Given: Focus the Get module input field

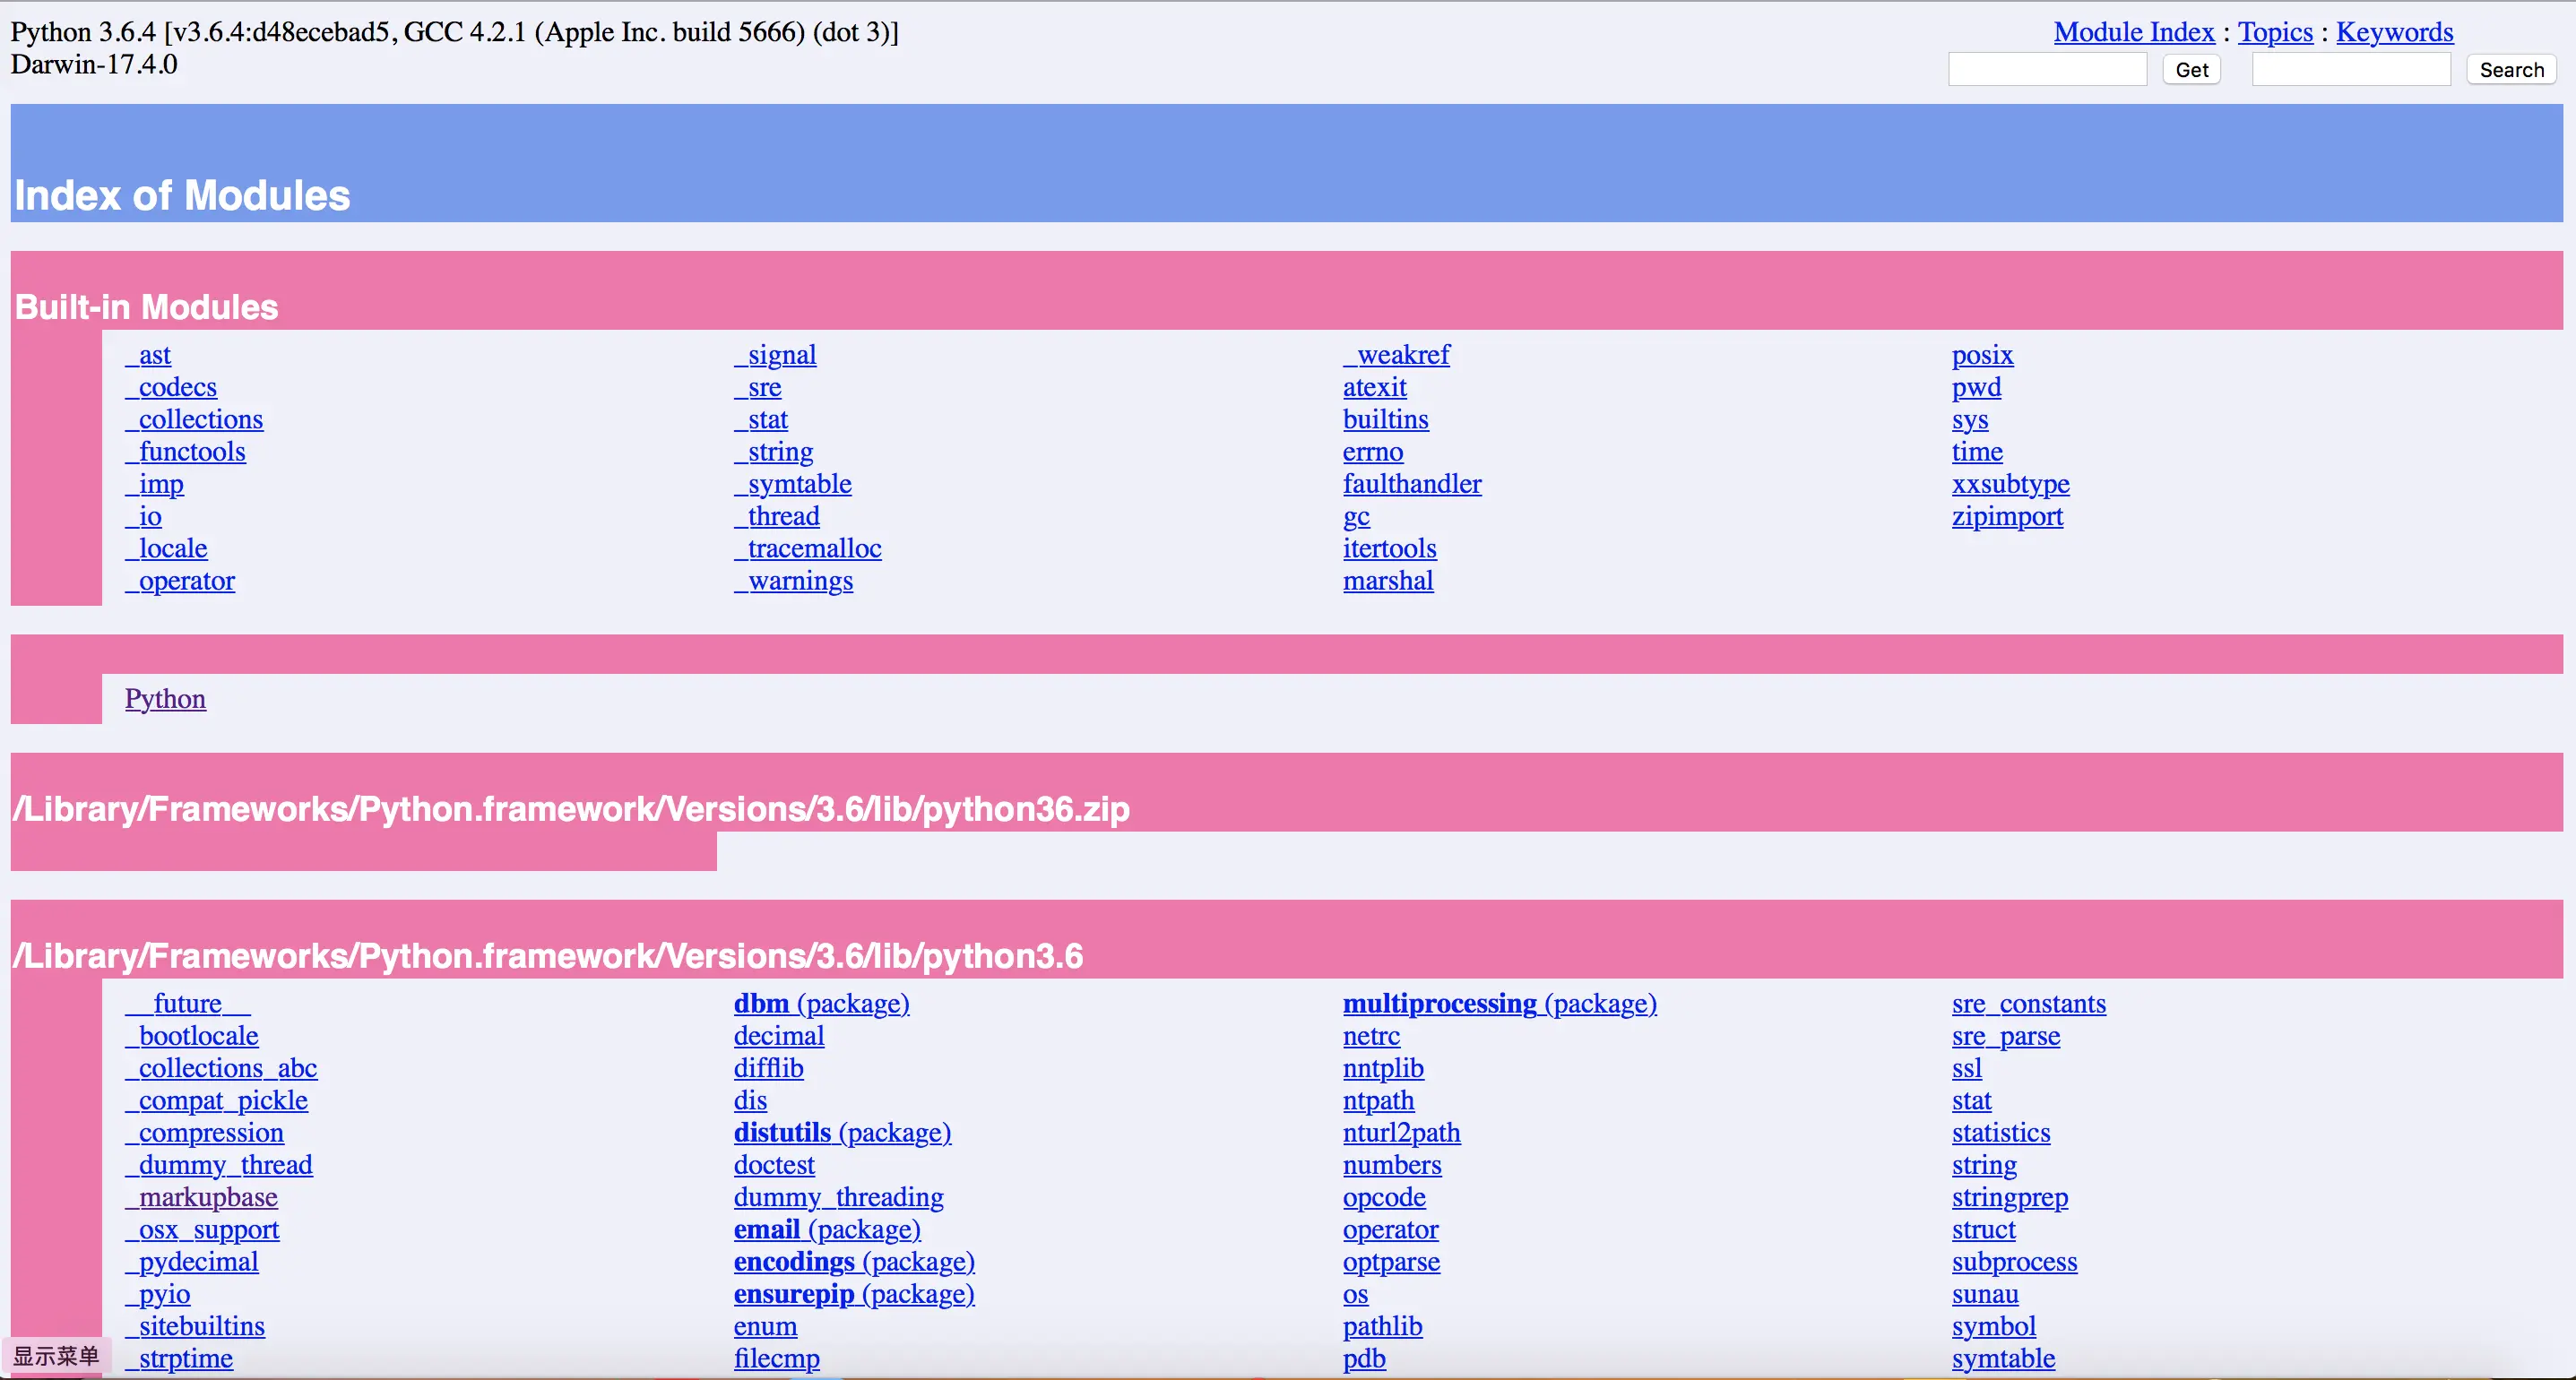Looking at the screenshot, I should [x=2047, y=70].
